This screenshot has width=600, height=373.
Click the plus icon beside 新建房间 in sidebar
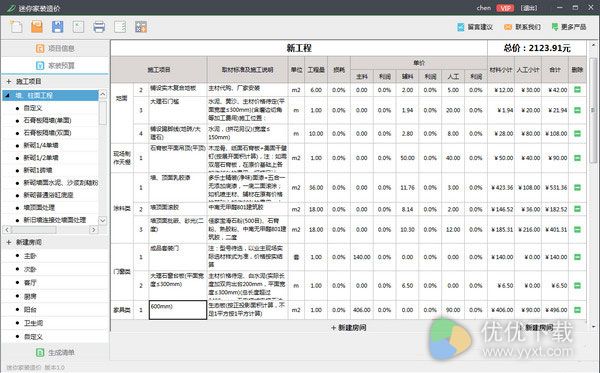[x=9, y=242]
